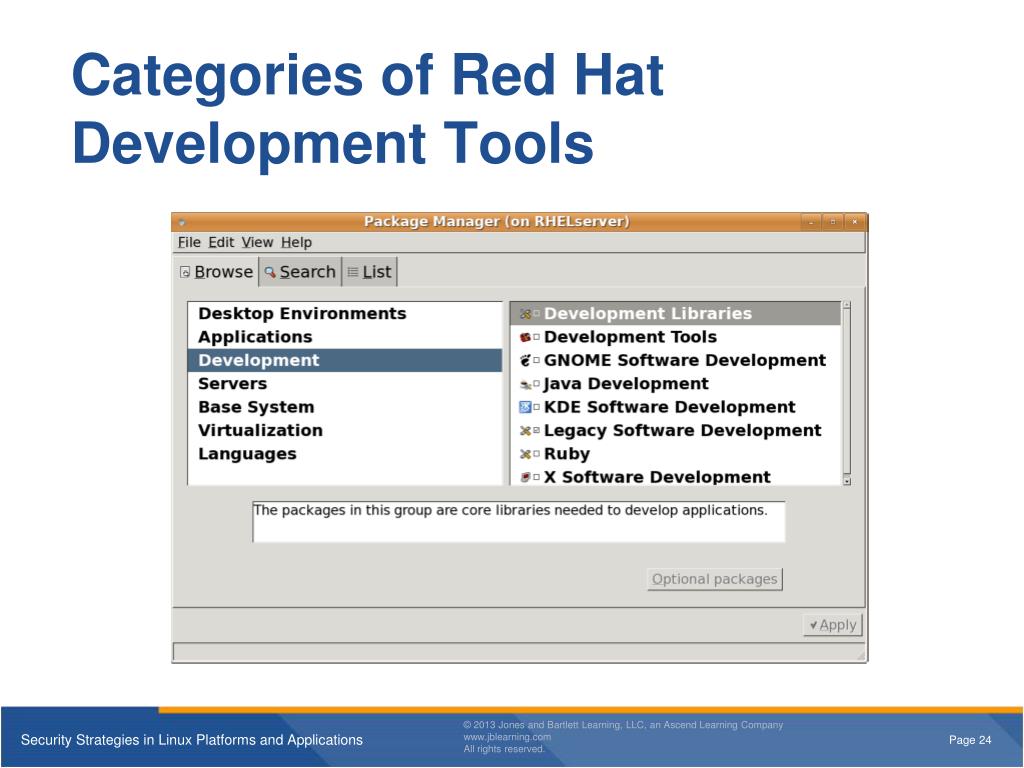Select the Virtualization category
Image resolution: width=1024 pixels, height=768 pixels.
pyautogui.click(x=345, y=431)
